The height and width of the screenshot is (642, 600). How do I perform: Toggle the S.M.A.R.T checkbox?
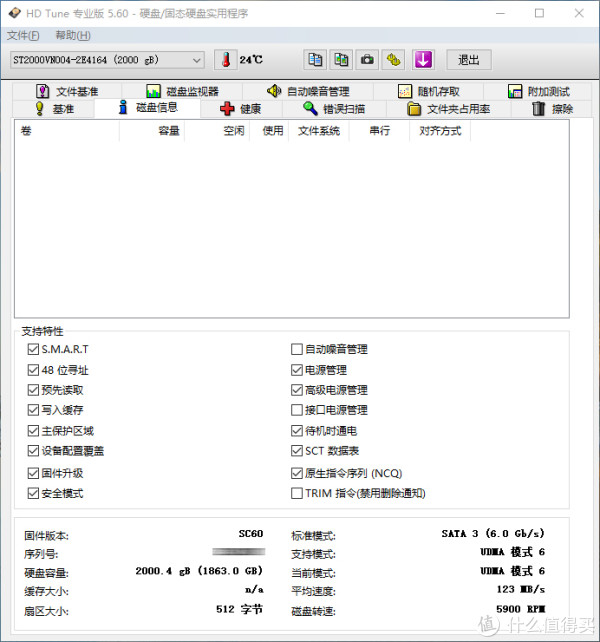34,349
